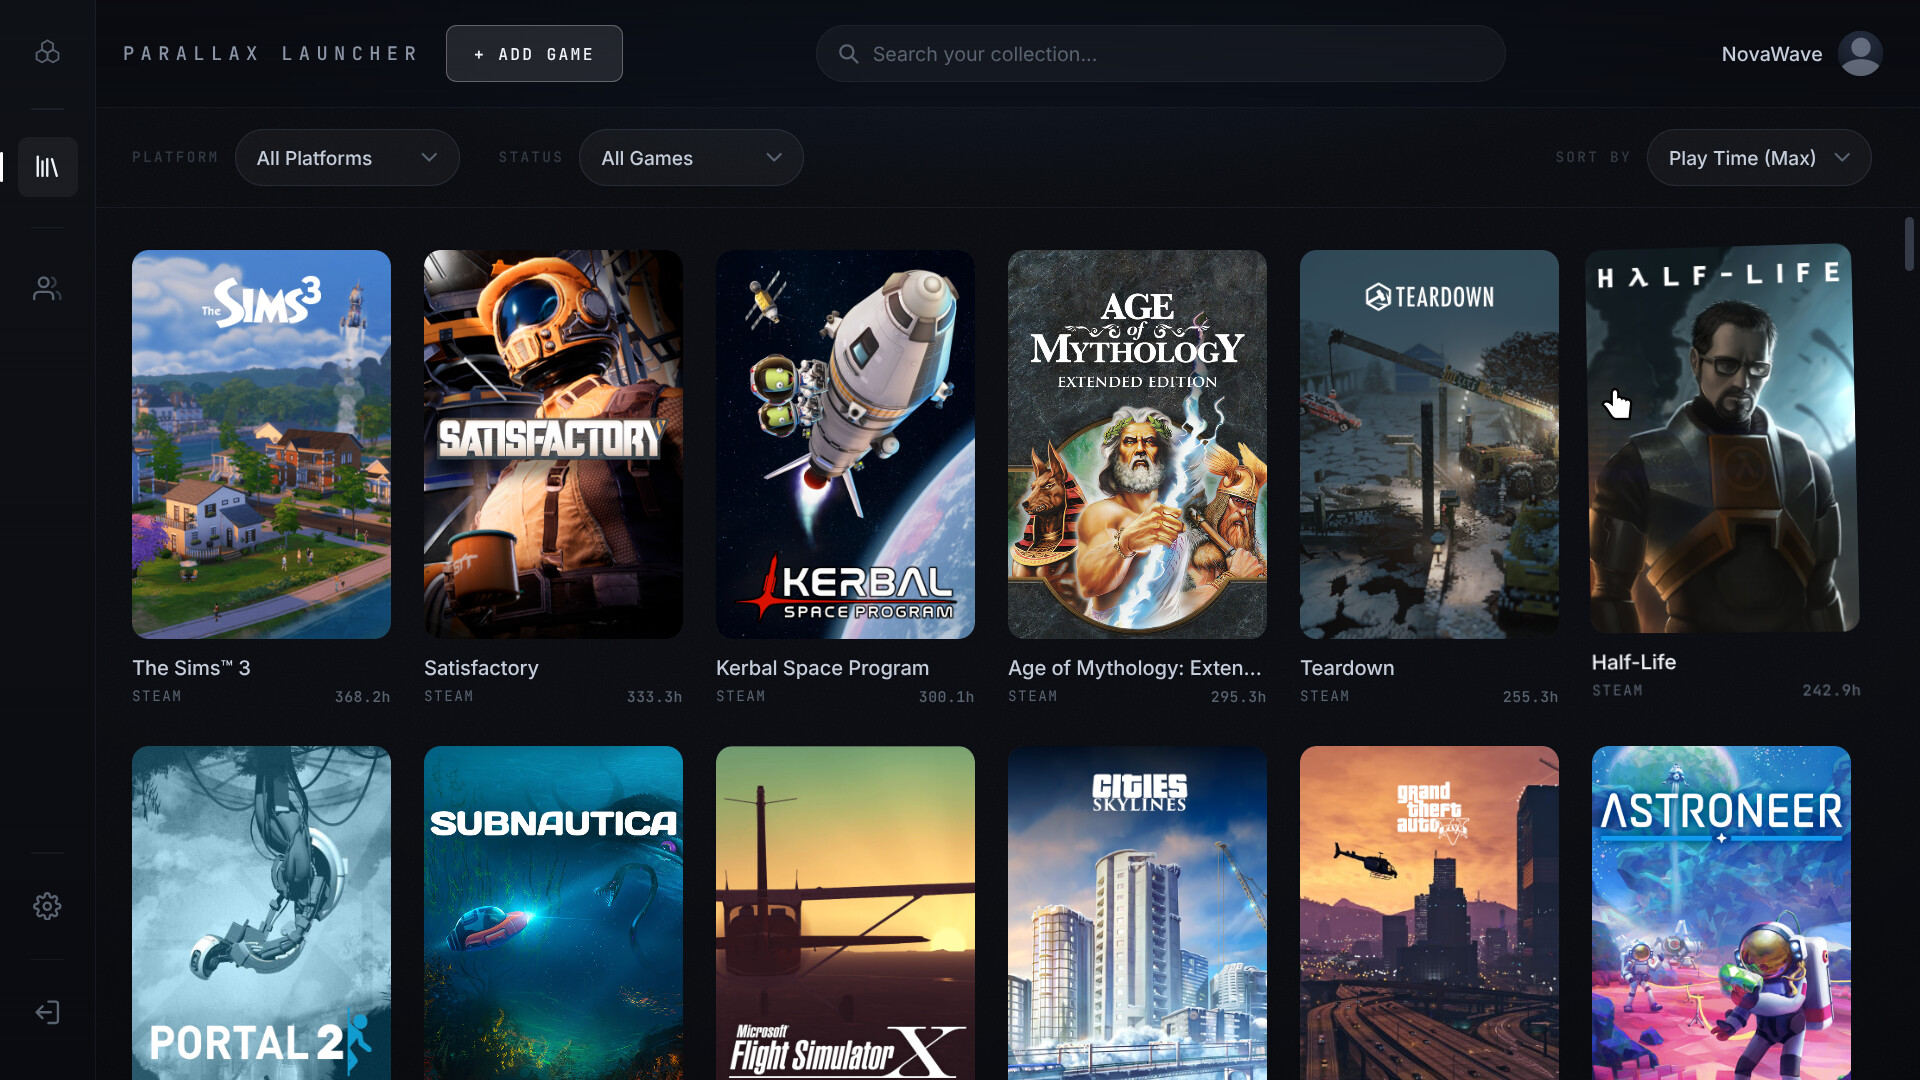Open the Portal 2 cover art
The height and width of the screenshot is (1080, 1920).
tap(261, 912)
